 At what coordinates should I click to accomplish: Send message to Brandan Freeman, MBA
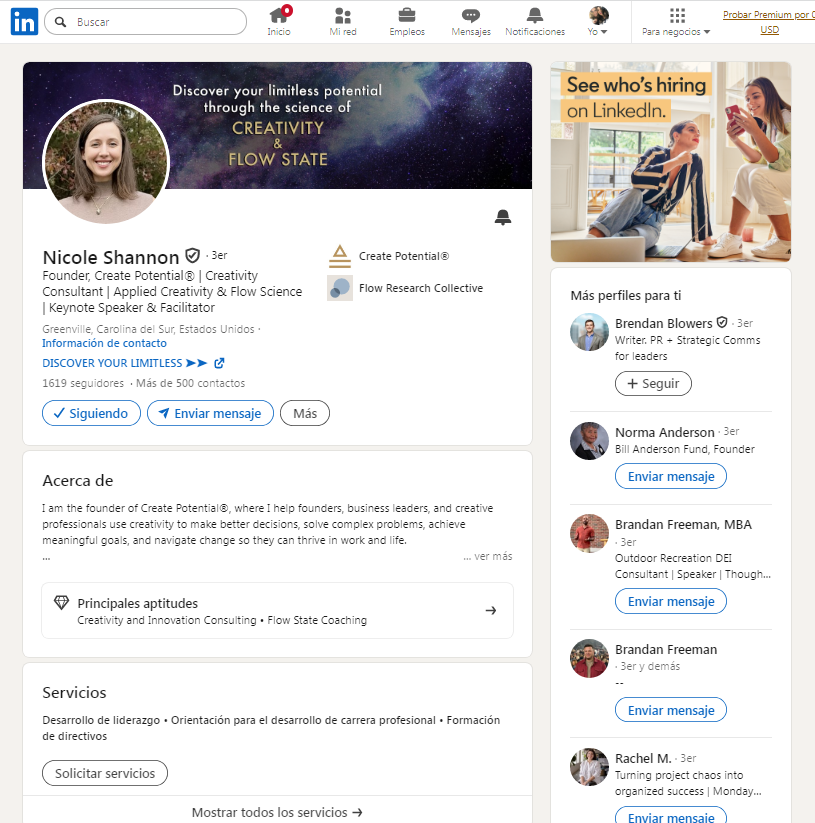[671, 601]
